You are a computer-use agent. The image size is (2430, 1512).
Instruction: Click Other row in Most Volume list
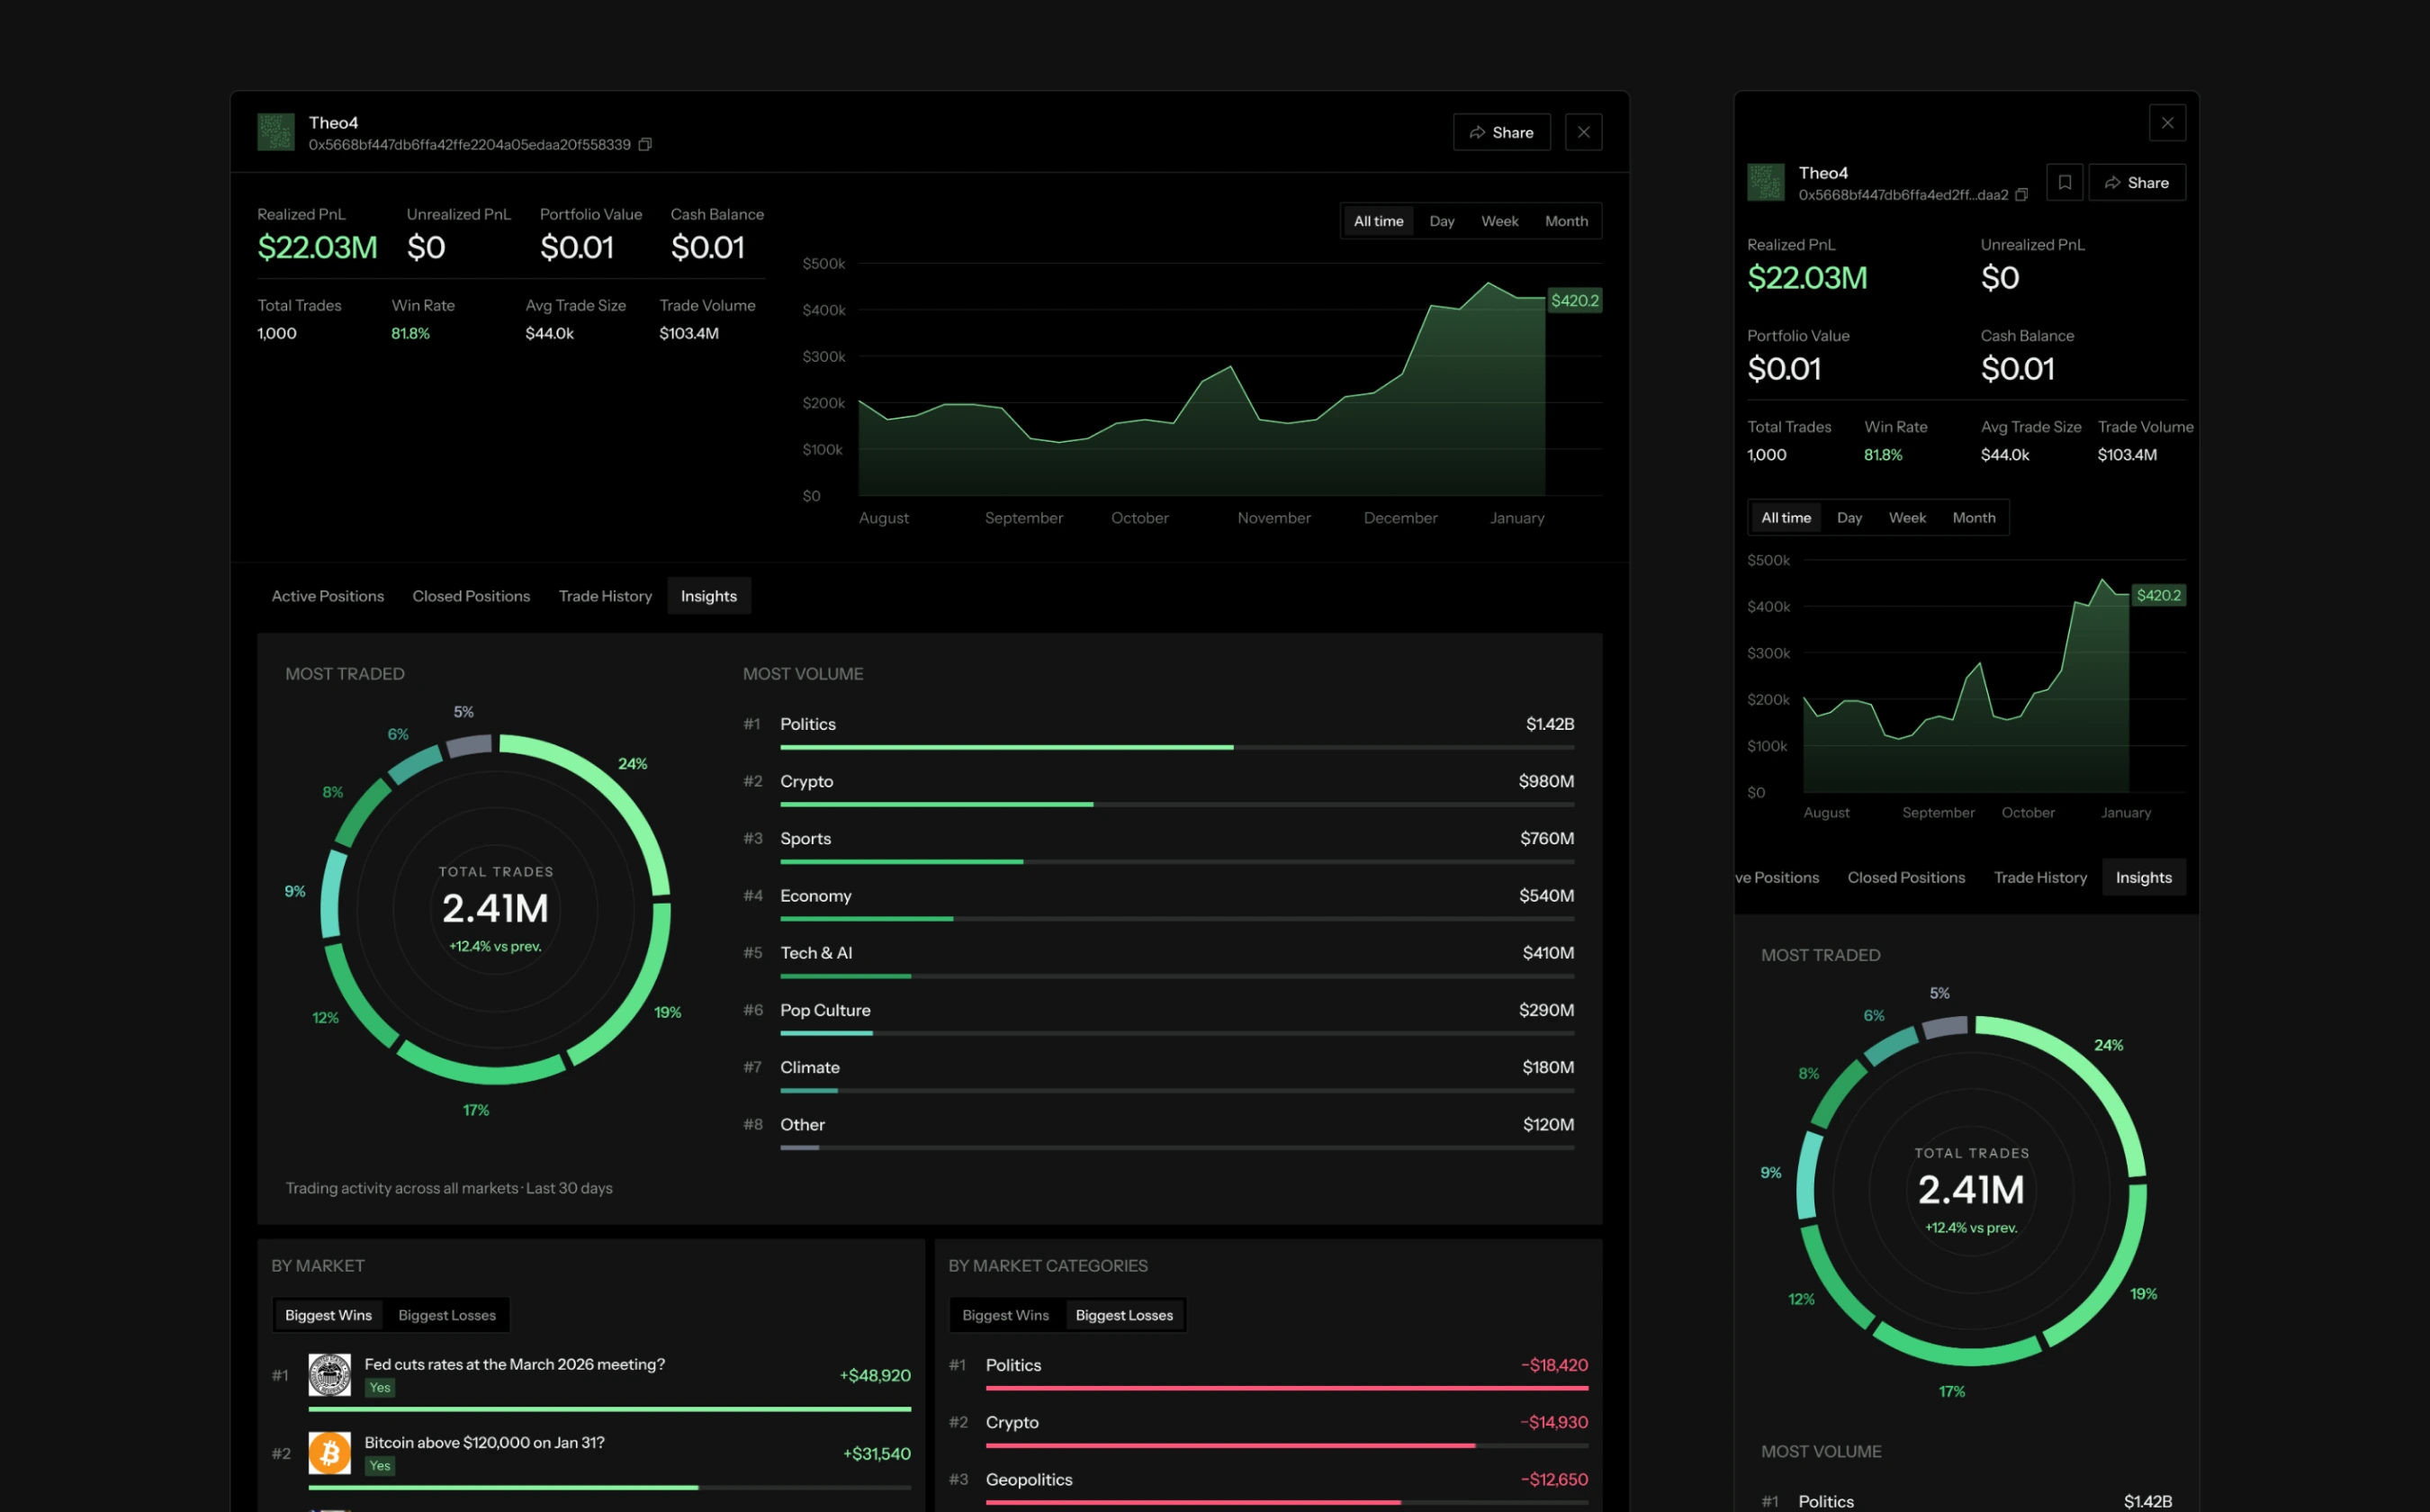click(1159, 1131)
